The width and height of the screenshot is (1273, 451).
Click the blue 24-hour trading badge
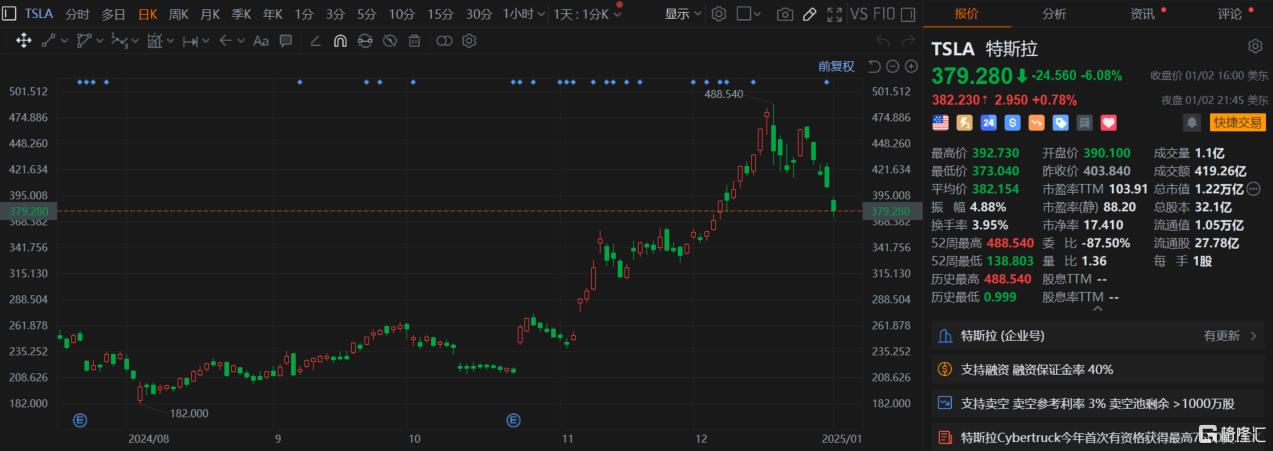tap(988, 122)
